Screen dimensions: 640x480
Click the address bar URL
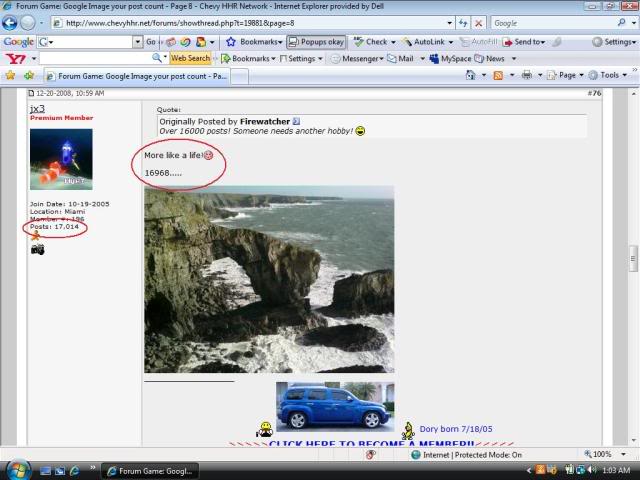point(180,23)
